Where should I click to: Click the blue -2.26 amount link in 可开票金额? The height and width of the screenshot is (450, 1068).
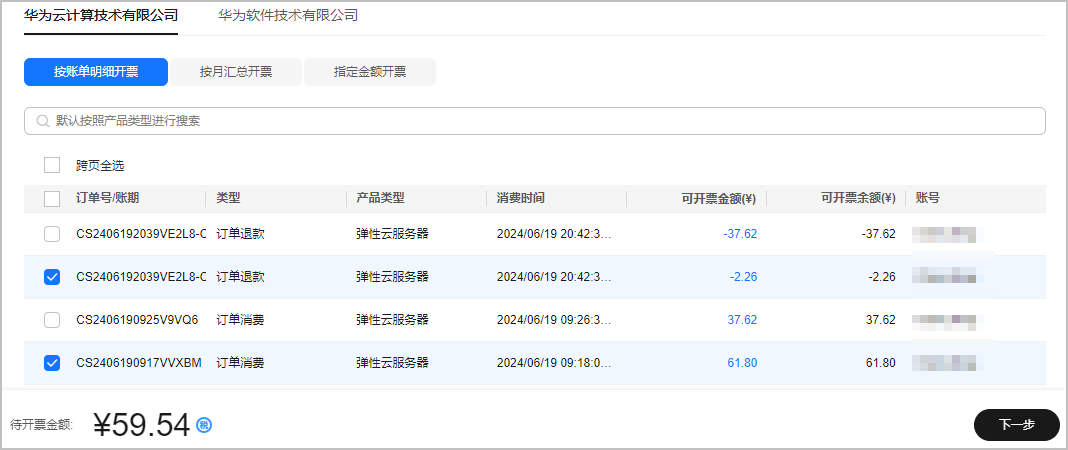[743, 277]
